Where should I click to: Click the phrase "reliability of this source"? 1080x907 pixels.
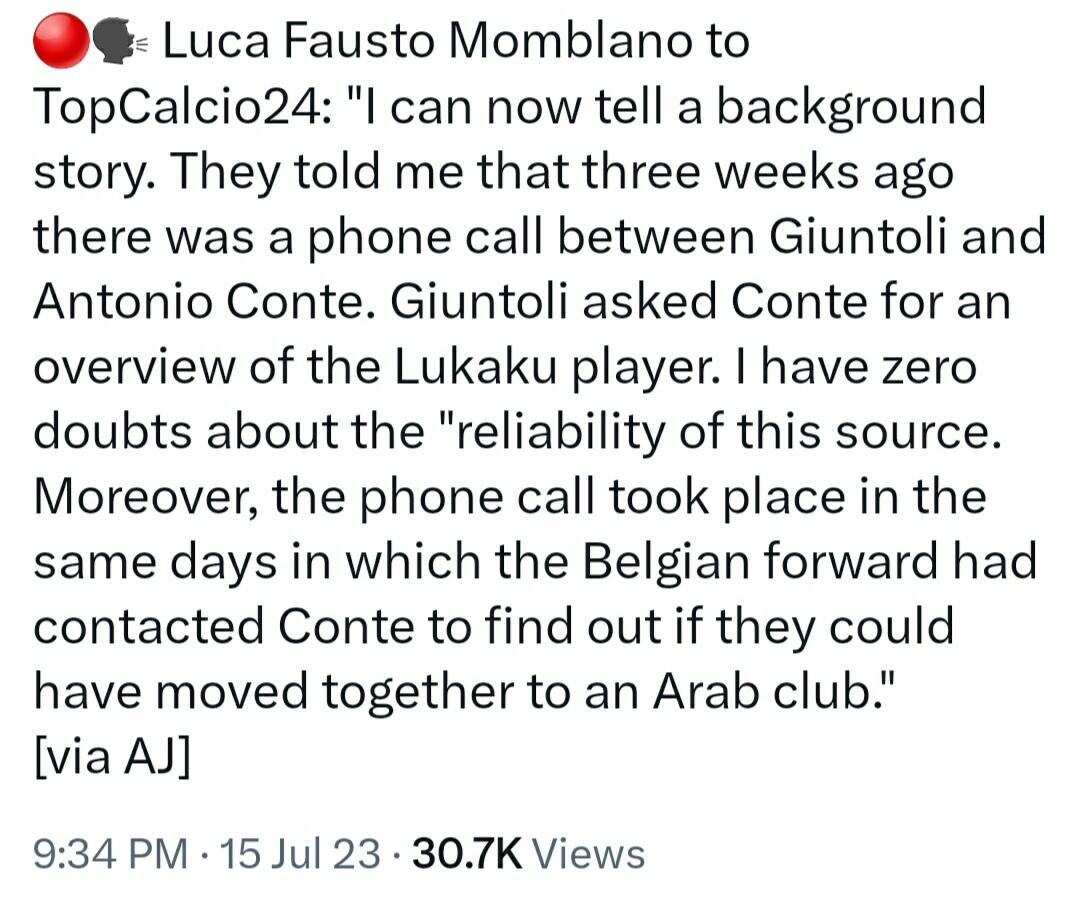coord(712,433)
